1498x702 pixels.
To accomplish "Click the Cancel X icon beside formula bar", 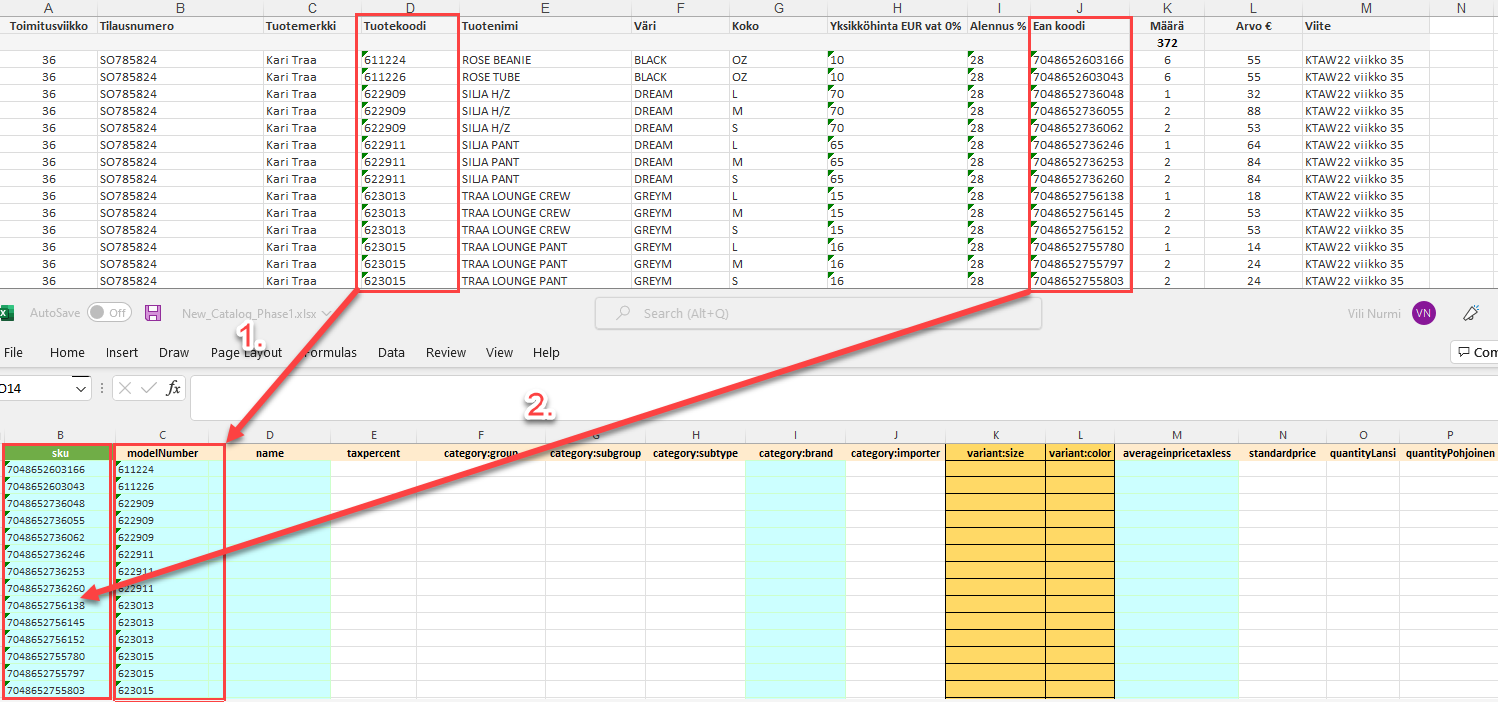I will coord(123,388).
